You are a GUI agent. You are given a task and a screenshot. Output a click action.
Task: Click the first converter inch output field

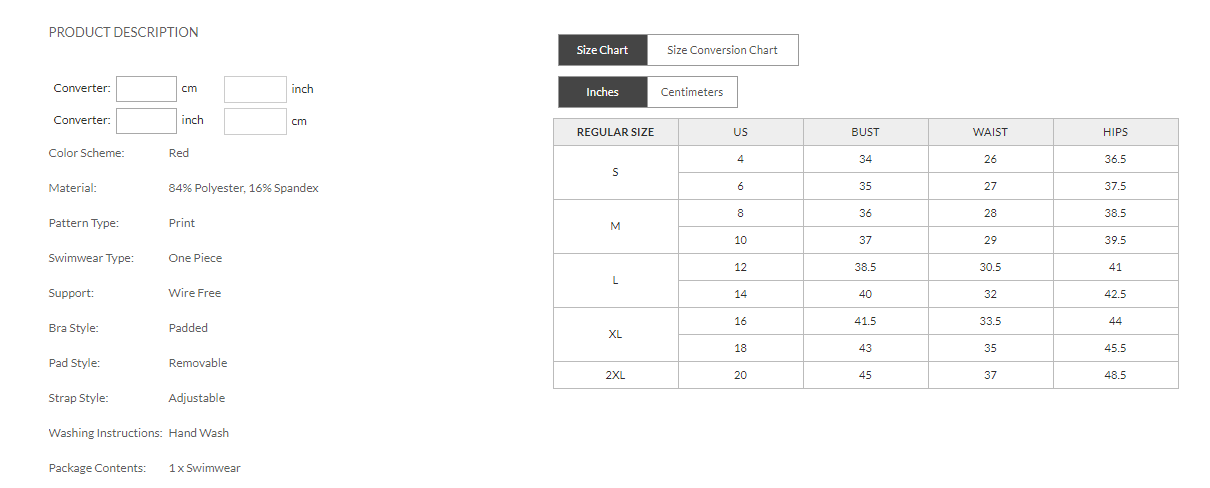[x=255, y=89]
